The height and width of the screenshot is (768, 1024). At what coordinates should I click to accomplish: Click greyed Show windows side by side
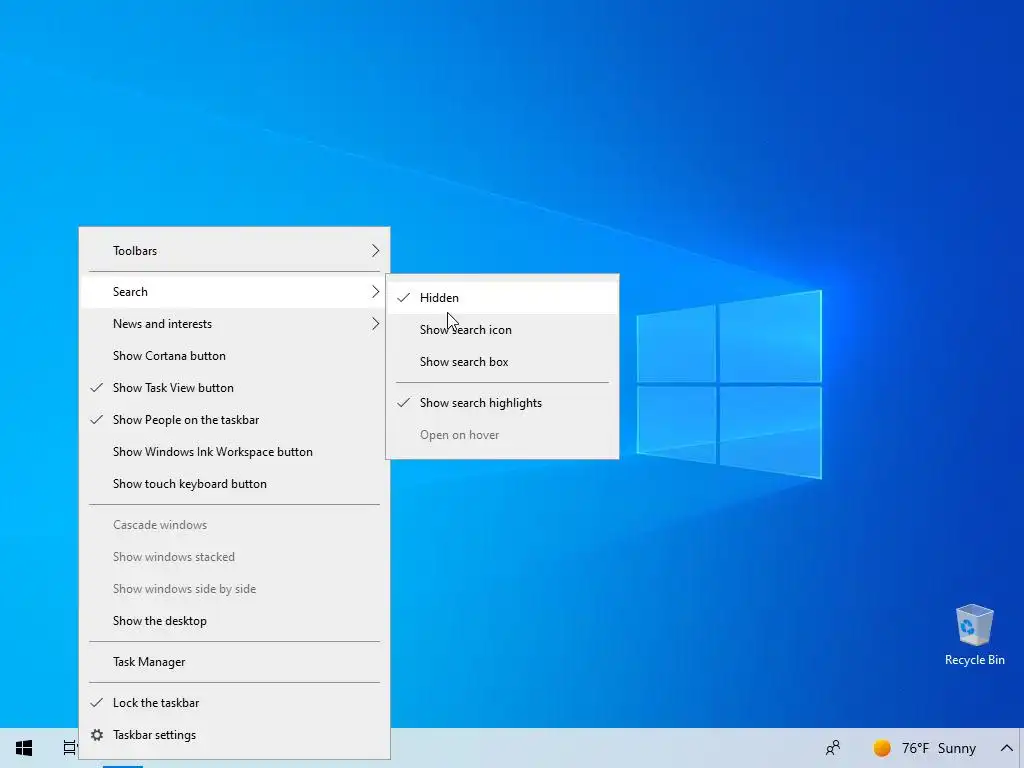[234, 589]
